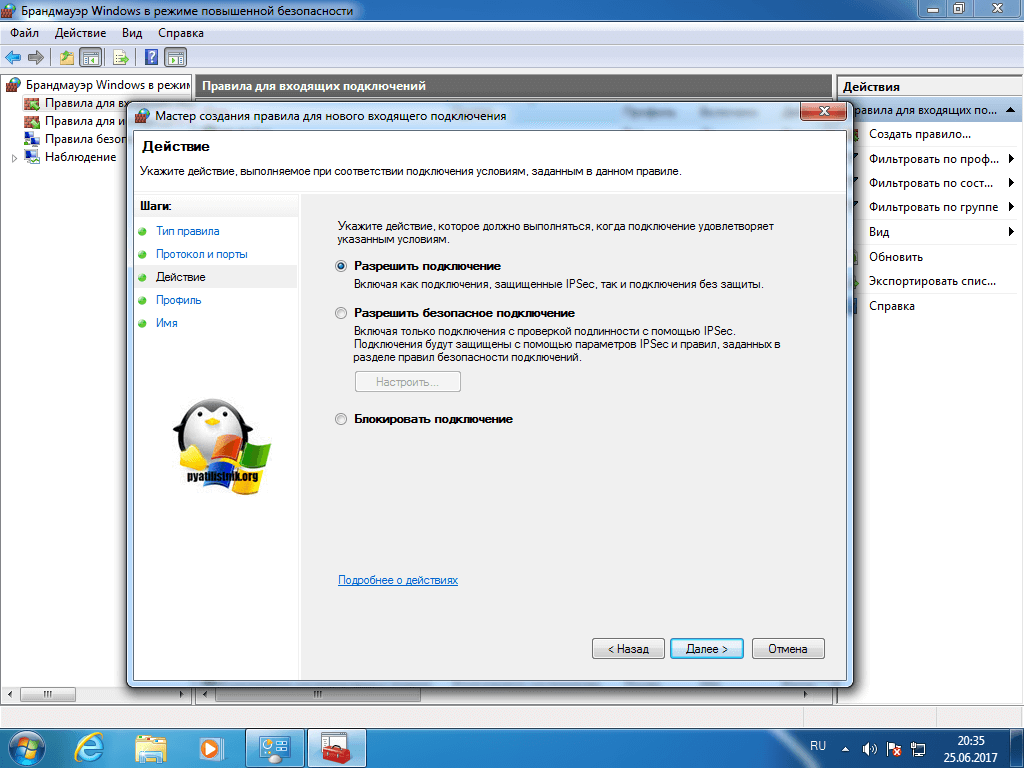Choose the 'Блокировать подключение' radio button
Image resolution: width=1024 pixels, height=768 pixels.
coord(342,419)
